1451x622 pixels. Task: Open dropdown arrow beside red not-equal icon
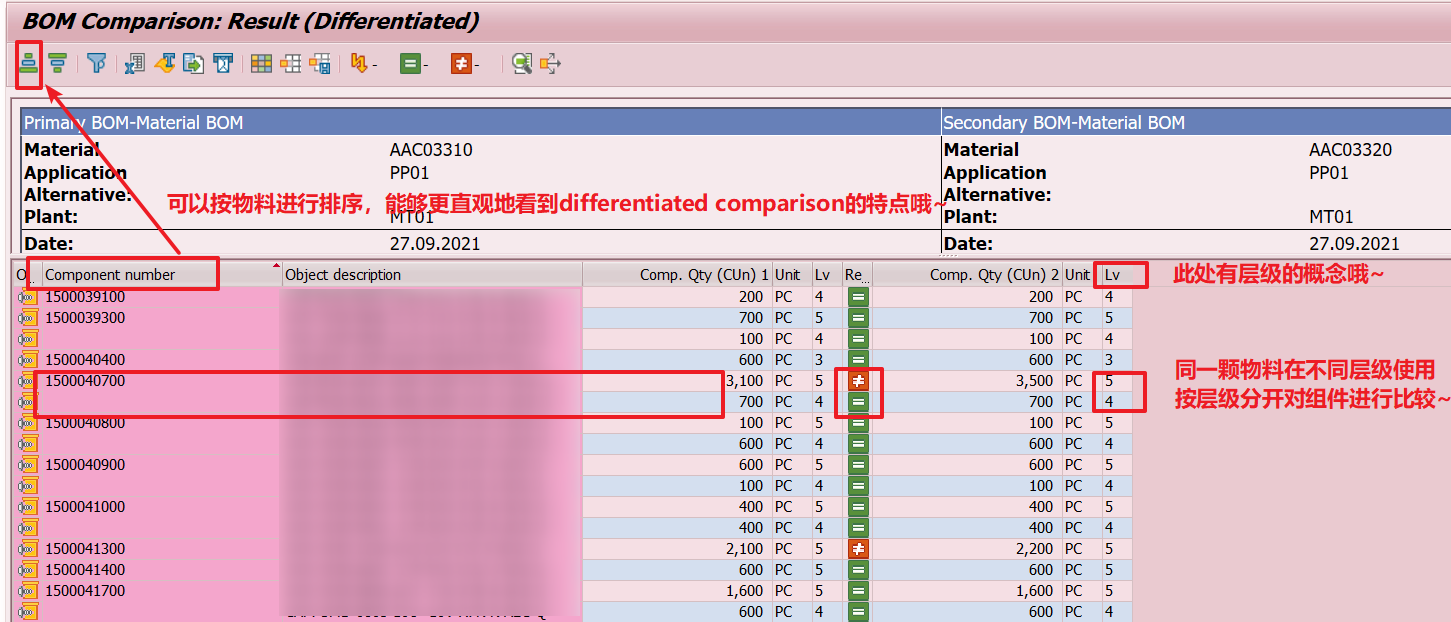(478, 66)
